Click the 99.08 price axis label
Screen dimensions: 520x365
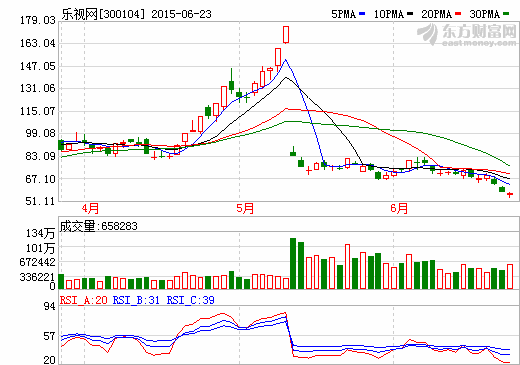point(40,133)
